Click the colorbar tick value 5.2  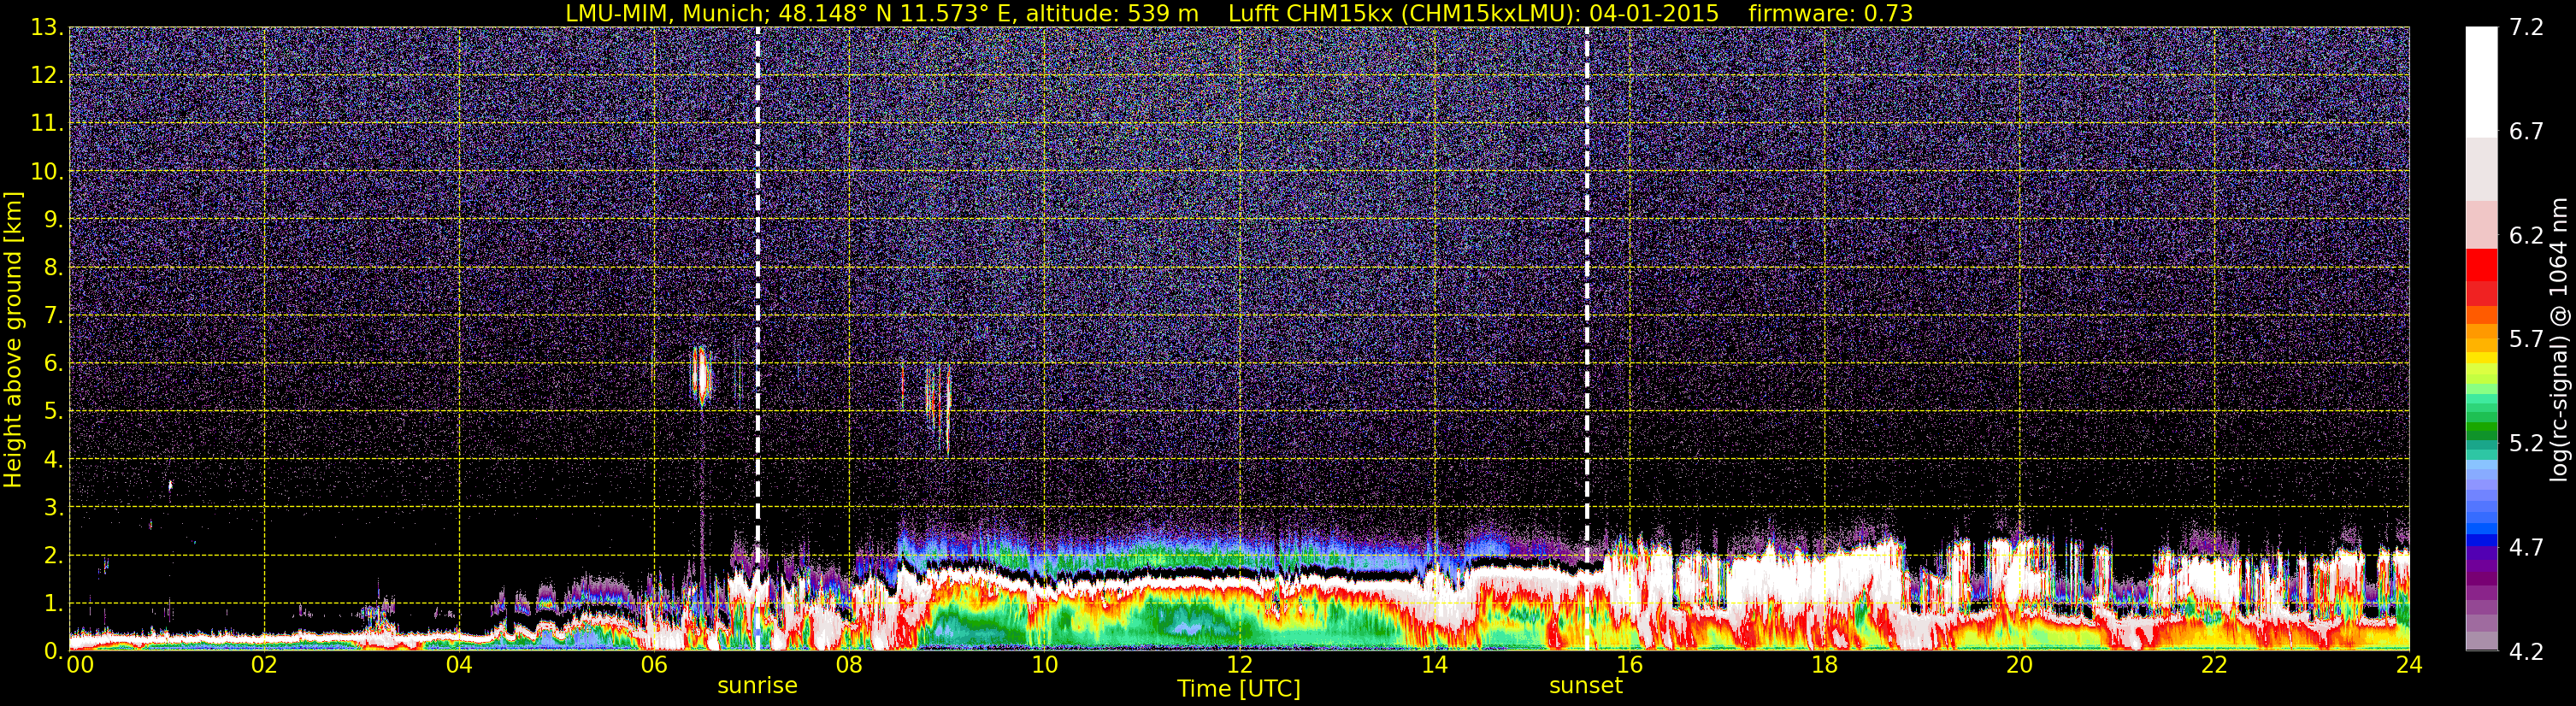click(2526, 443)
